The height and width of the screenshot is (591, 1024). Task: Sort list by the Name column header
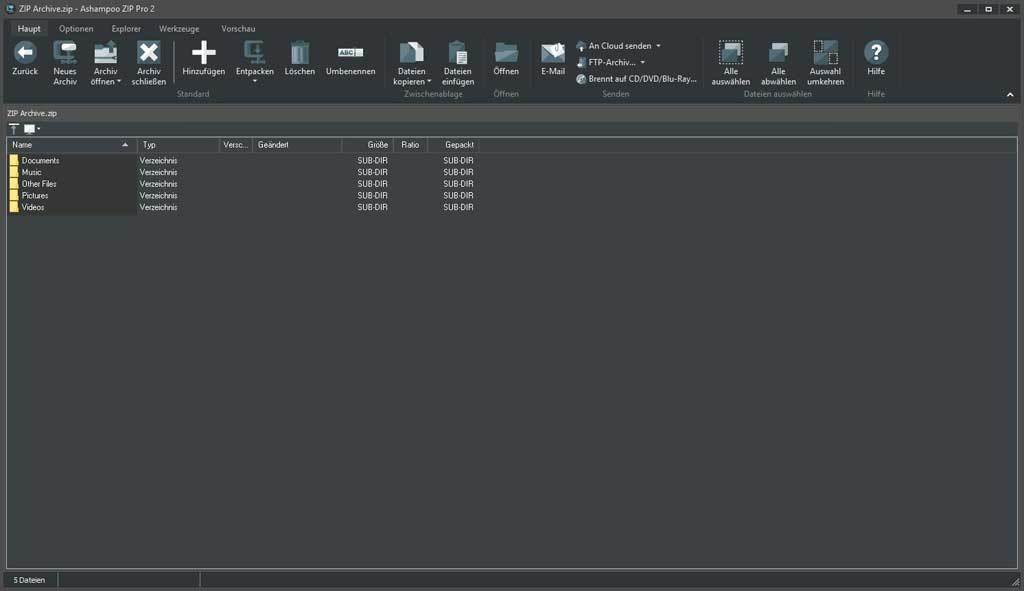tap(72, 145)
